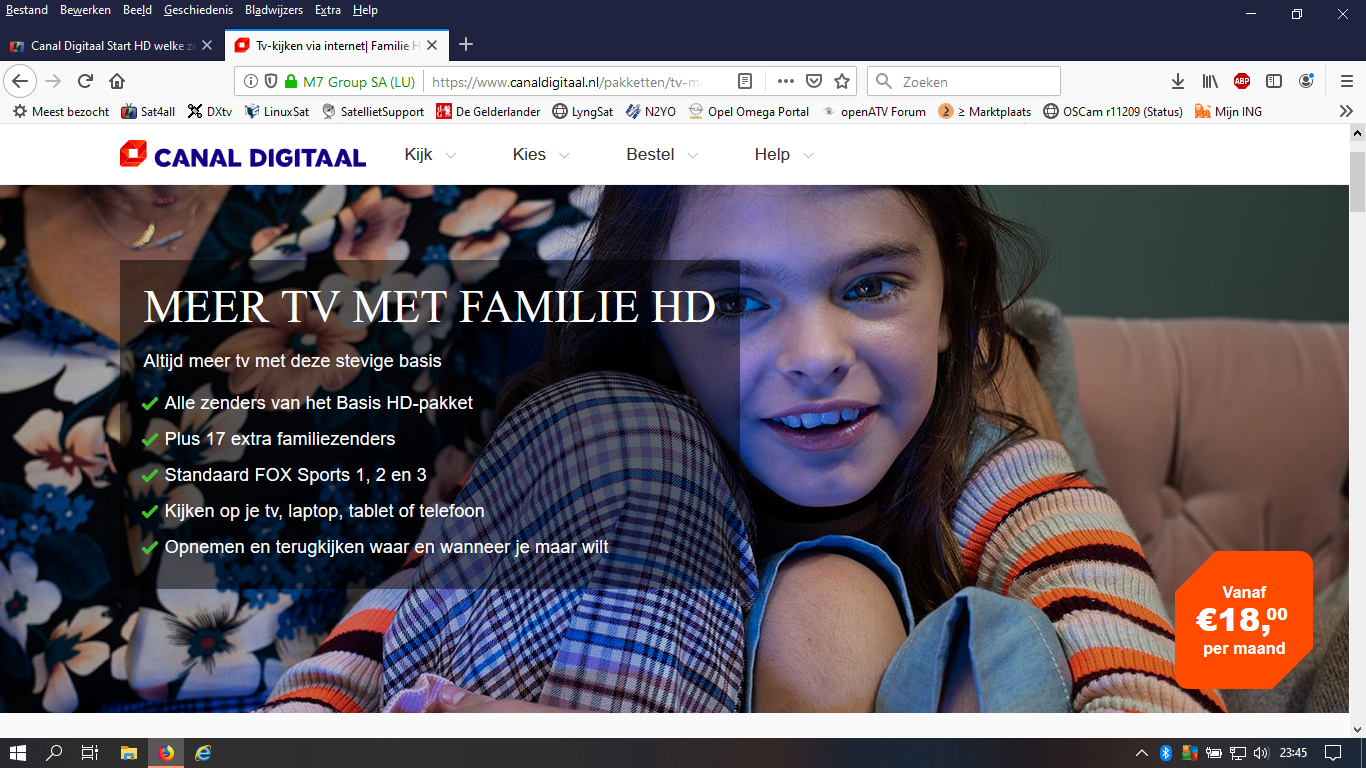Open the Geschiedenis menu
Viewport: 1366px width, 768px height.
199,10
